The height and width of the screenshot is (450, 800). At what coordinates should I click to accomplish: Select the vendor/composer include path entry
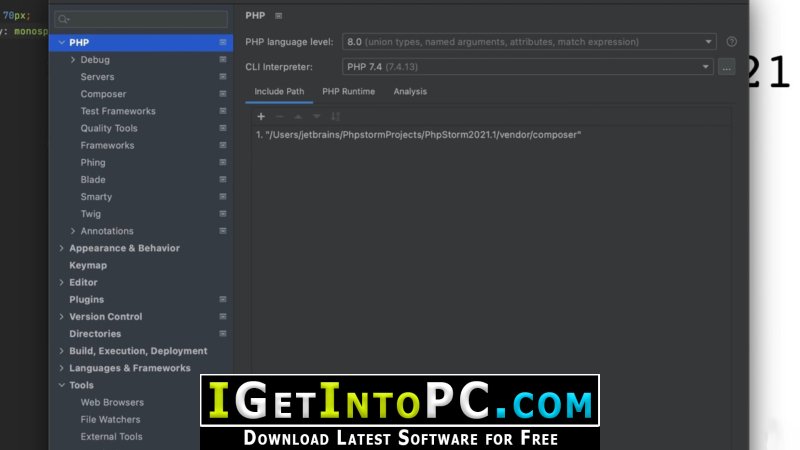coord(418,135)
